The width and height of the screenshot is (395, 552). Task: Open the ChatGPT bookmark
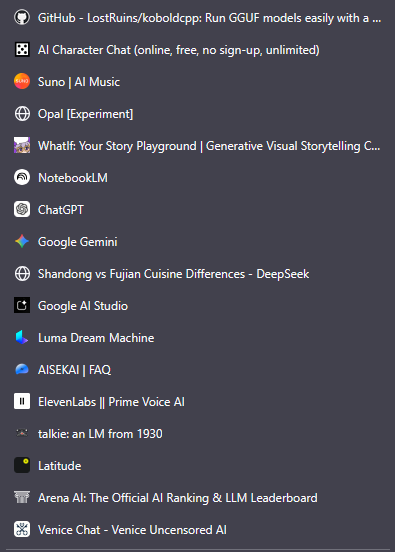point(198,209)
